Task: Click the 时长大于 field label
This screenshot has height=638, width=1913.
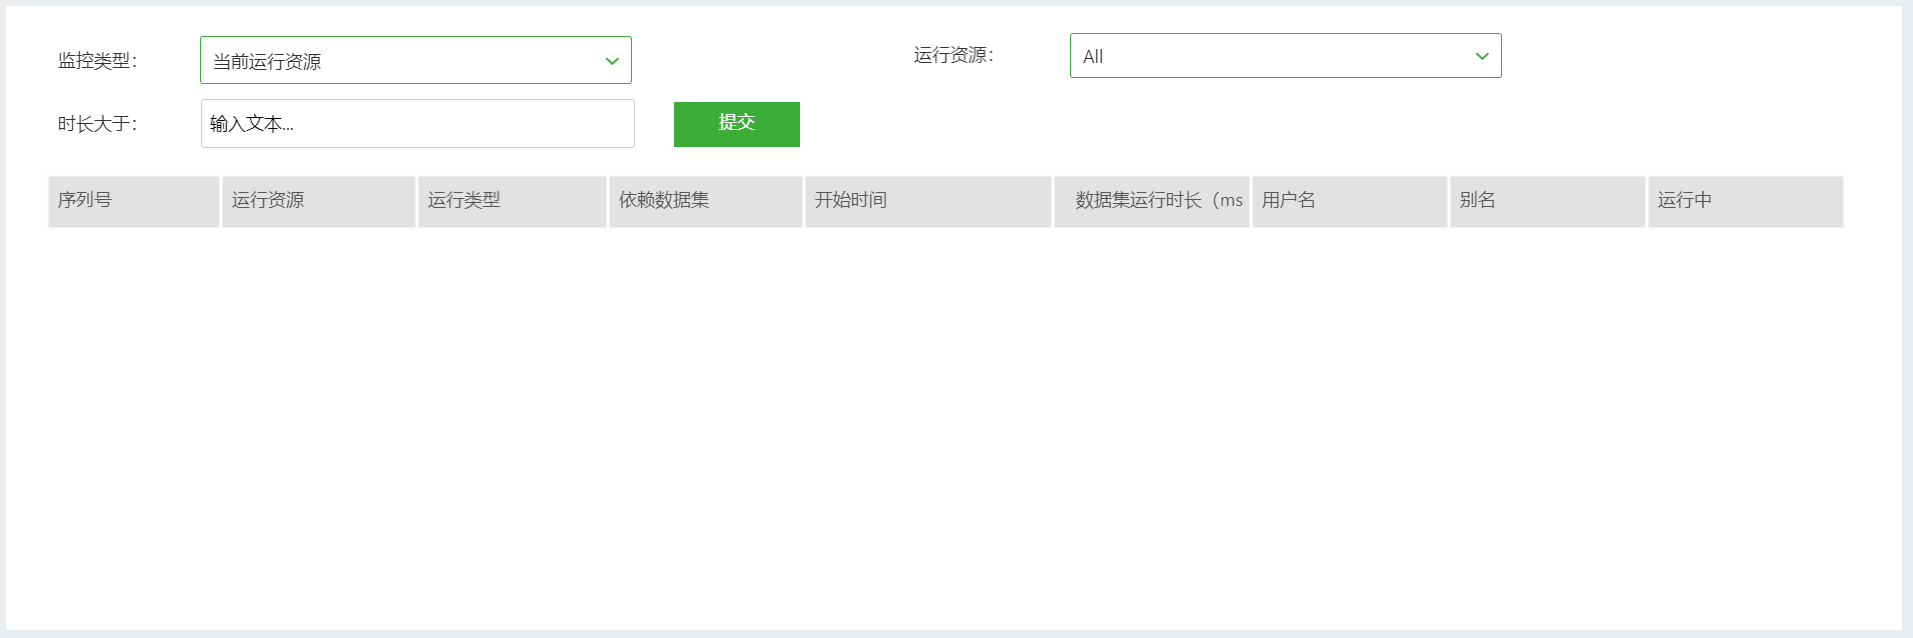Action: [x=98, y=124]
